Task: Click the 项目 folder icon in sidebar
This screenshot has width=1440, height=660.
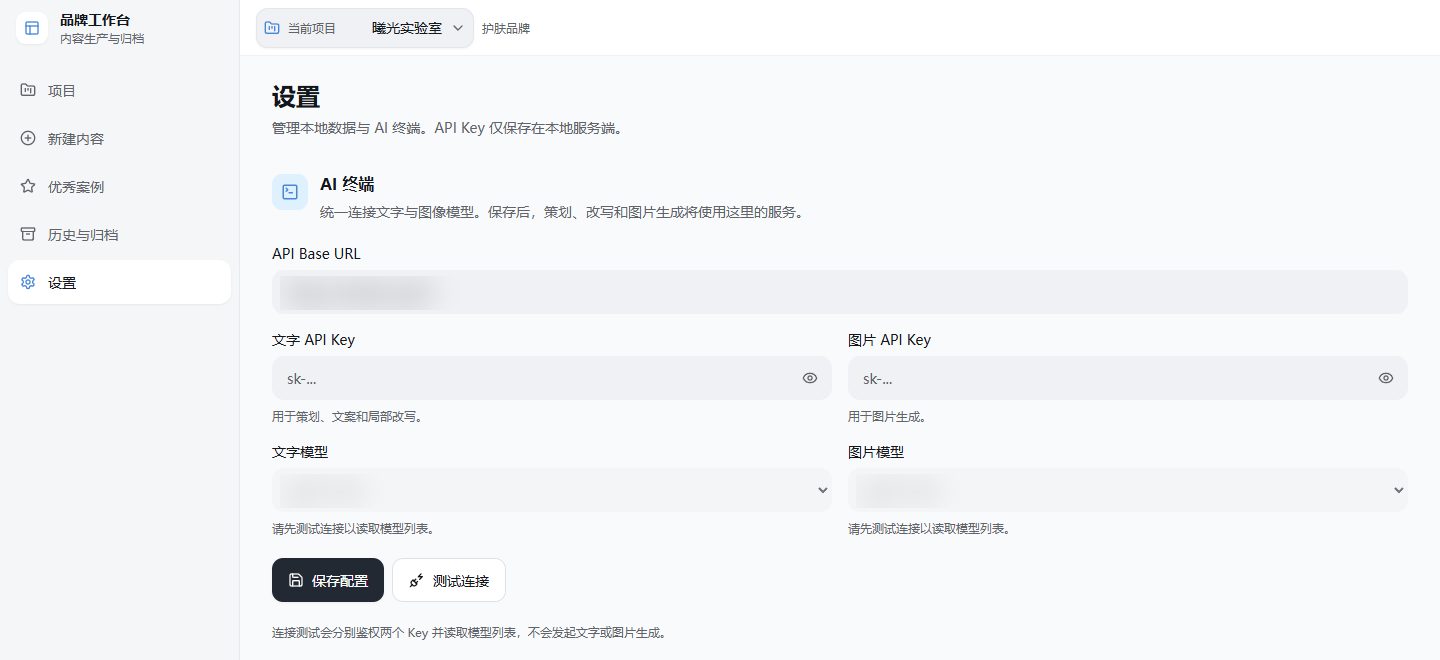Action: pos(28,90)
